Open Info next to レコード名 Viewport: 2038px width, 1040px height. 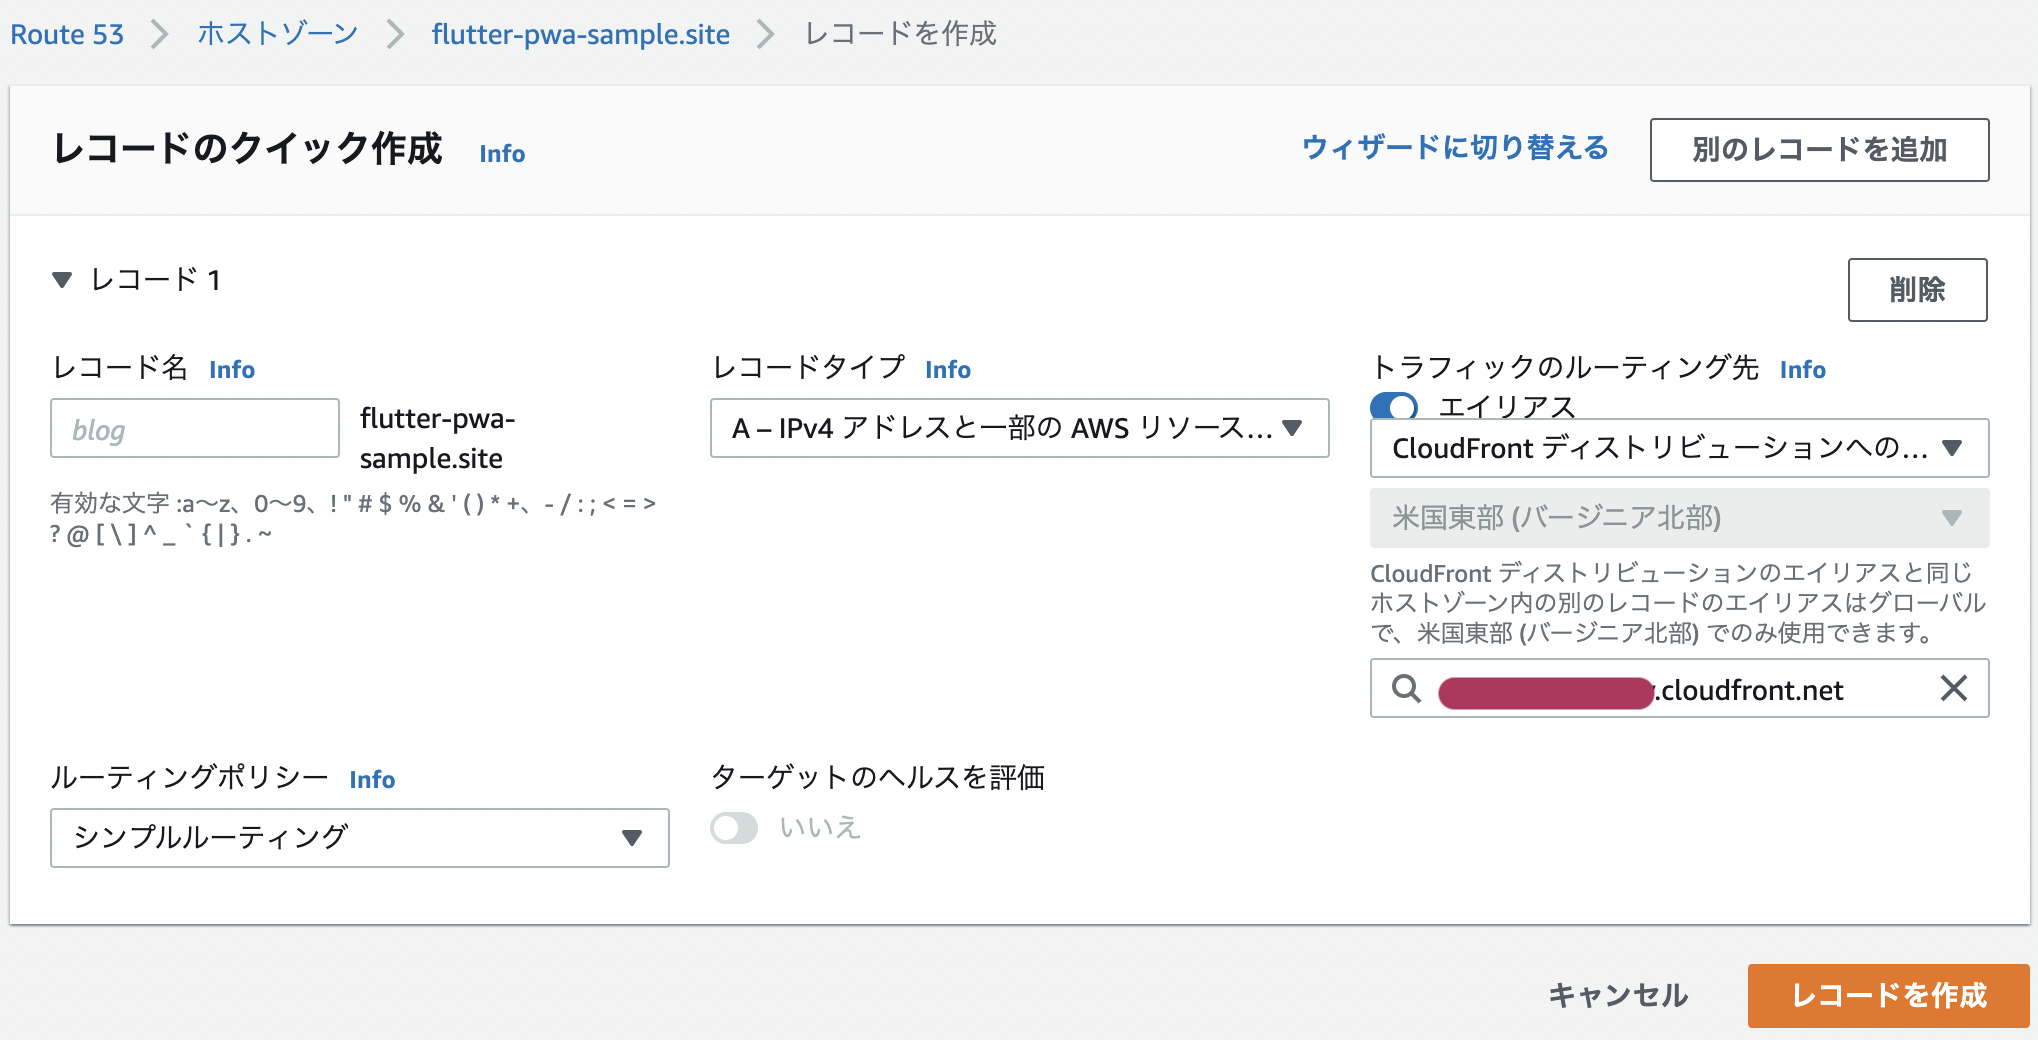pos(231,369)
